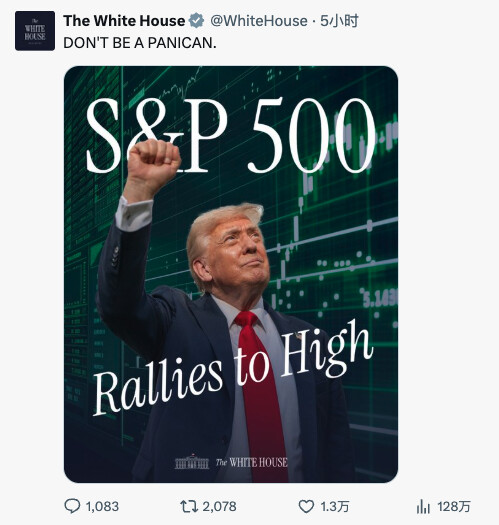Click the White House building logo in poster
499x525 pixels.
coord(192,462)
